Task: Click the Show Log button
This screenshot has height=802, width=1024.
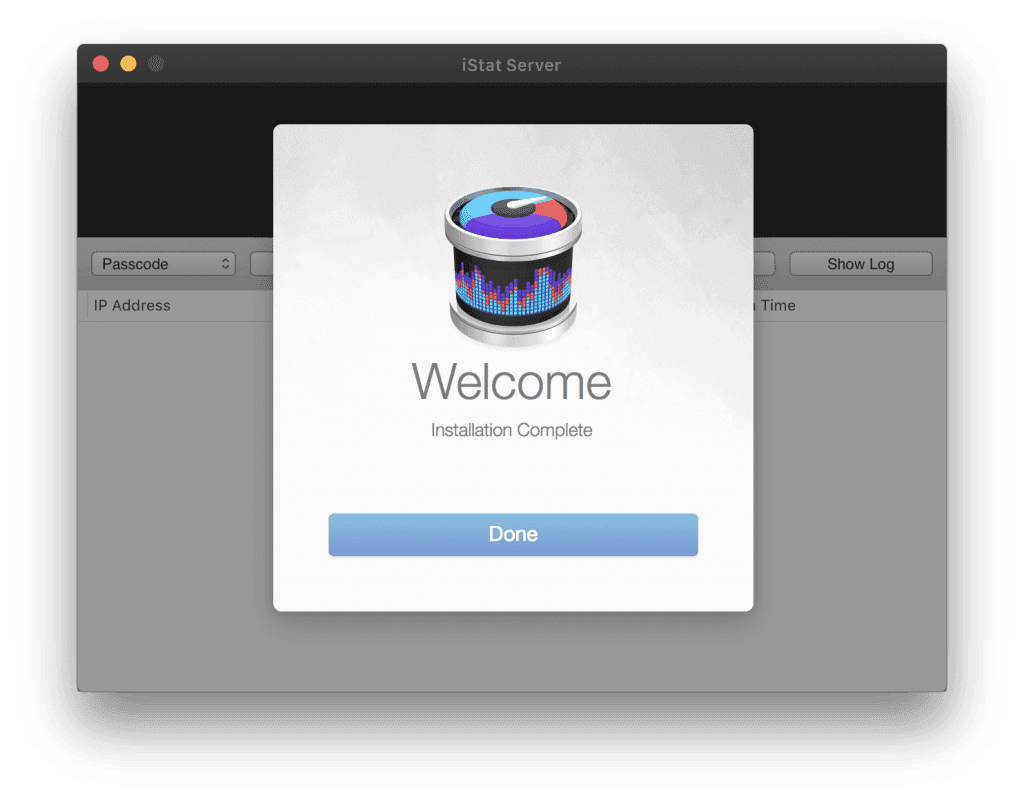Action: (860, 264)
